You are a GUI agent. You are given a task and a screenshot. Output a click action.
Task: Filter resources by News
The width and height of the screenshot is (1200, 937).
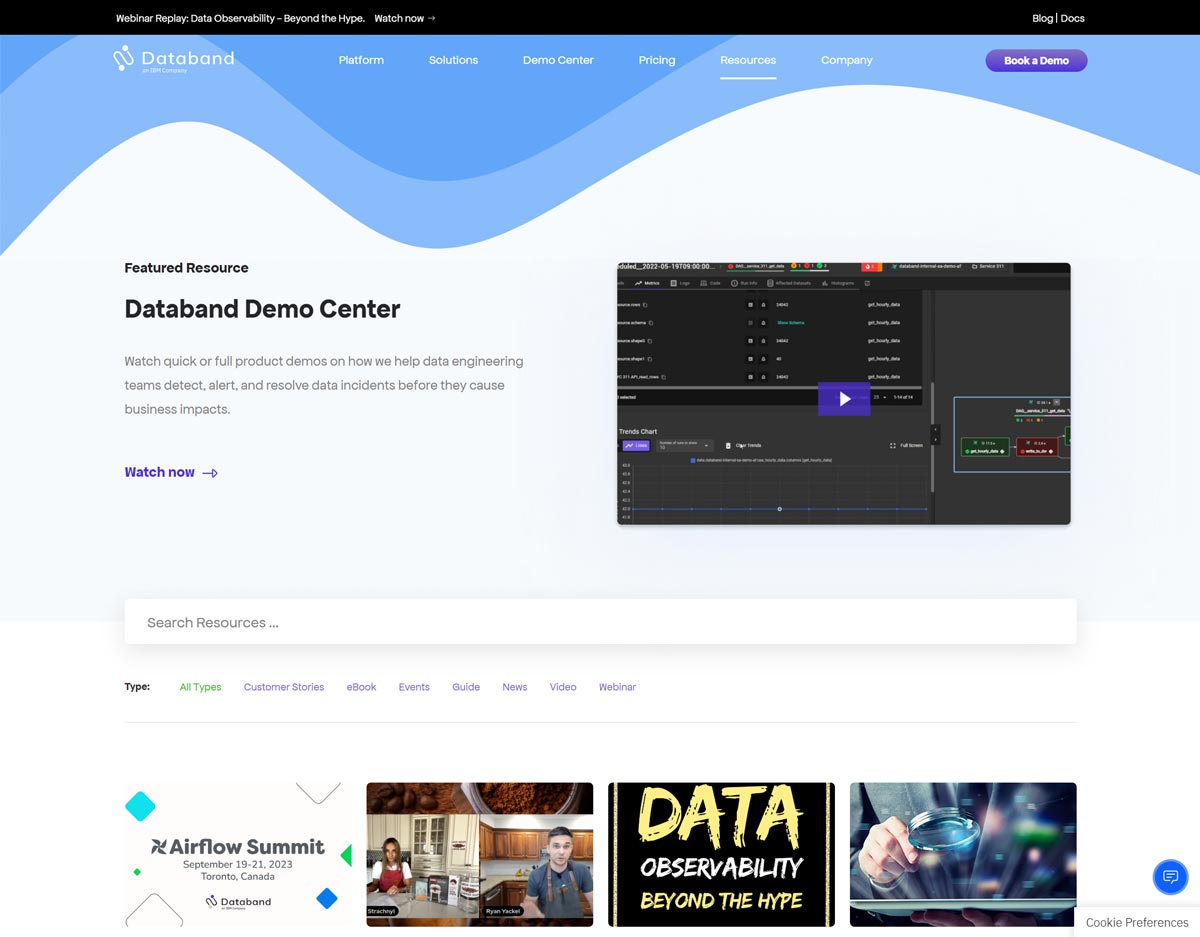click(x=515, y=687)
